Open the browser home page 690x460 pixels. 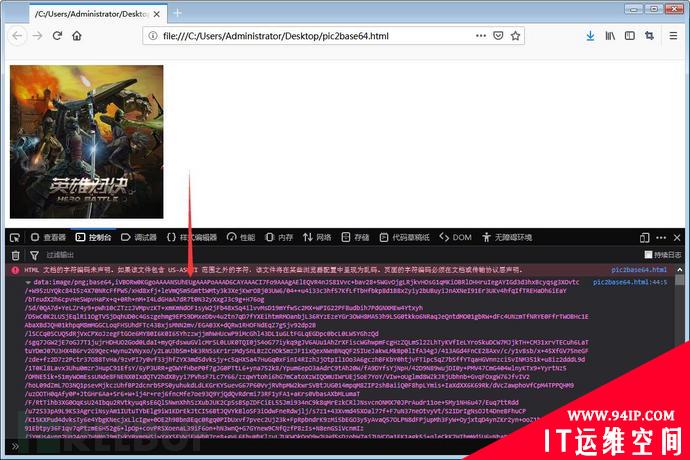click(x=77, y=36)
